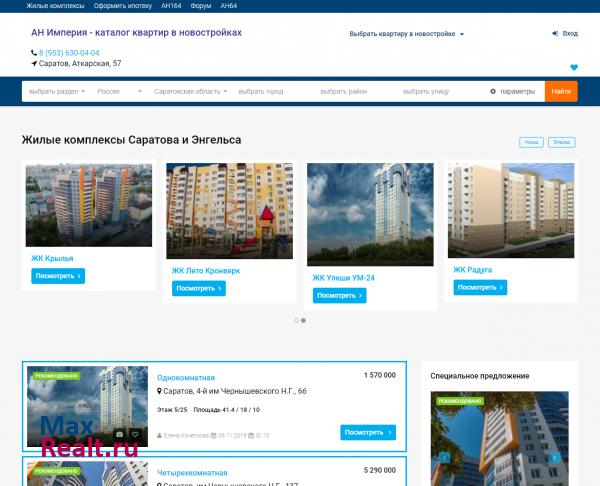The image size is (600, 486).
Task: Click the Однокомнатная listing photo
Action: tap(88, 406)
